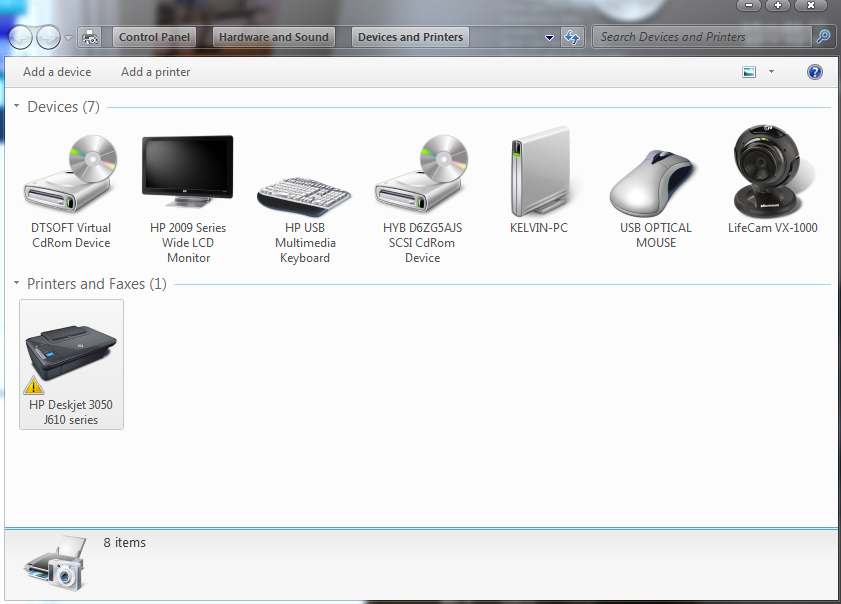This screenshot has width=841, height=604.
Task: Select the USB OPTICAL MOUSE icon
Action: 652,183
